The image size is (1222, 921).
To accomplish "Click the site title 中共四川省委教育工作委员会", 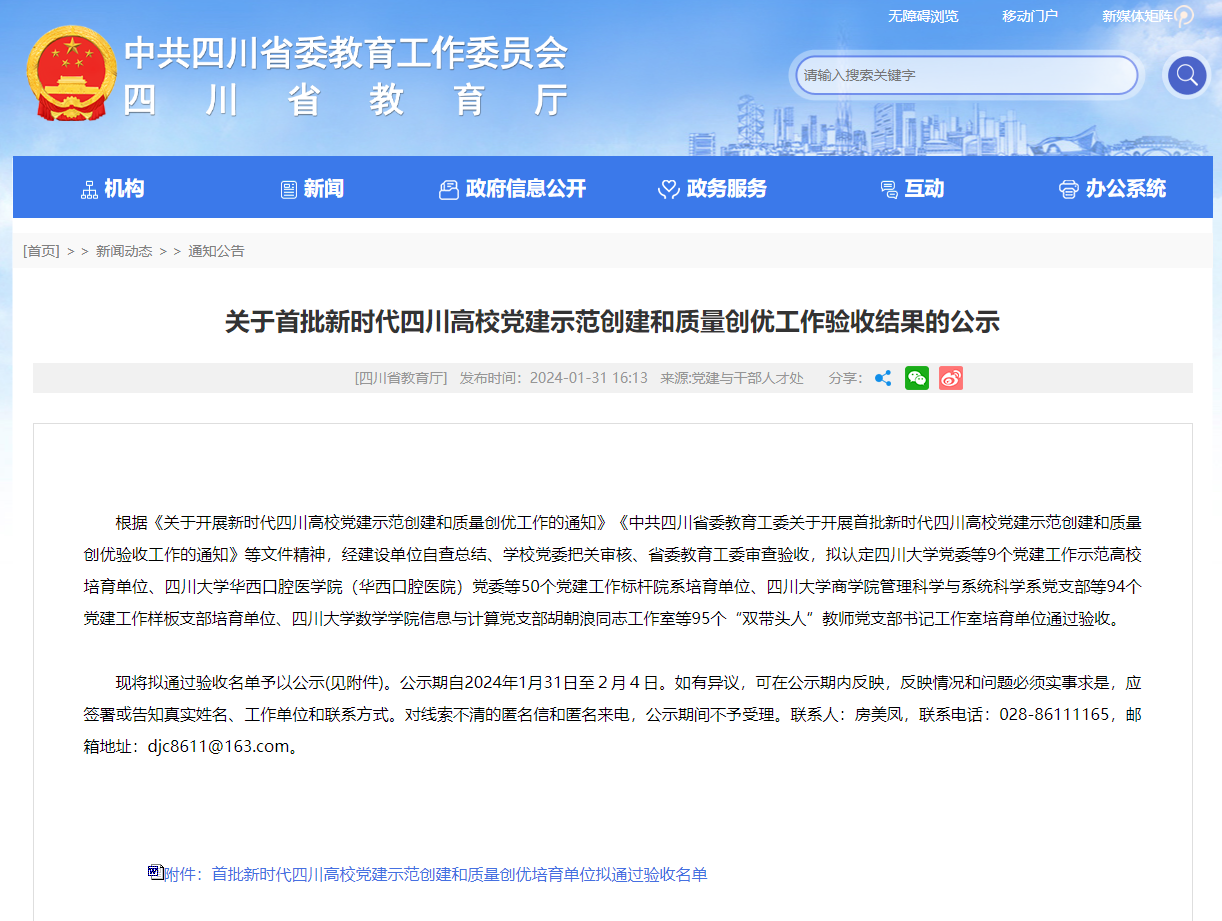I will pyautogui.click(x=347, y=52).
